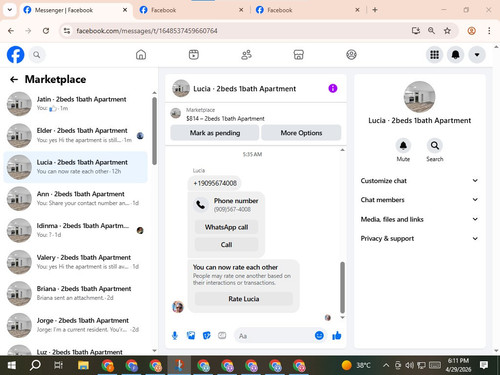This screenshot has width=500, height=375.
Task: Open the Ann apartment conversation
Action: tap(76, 199)
